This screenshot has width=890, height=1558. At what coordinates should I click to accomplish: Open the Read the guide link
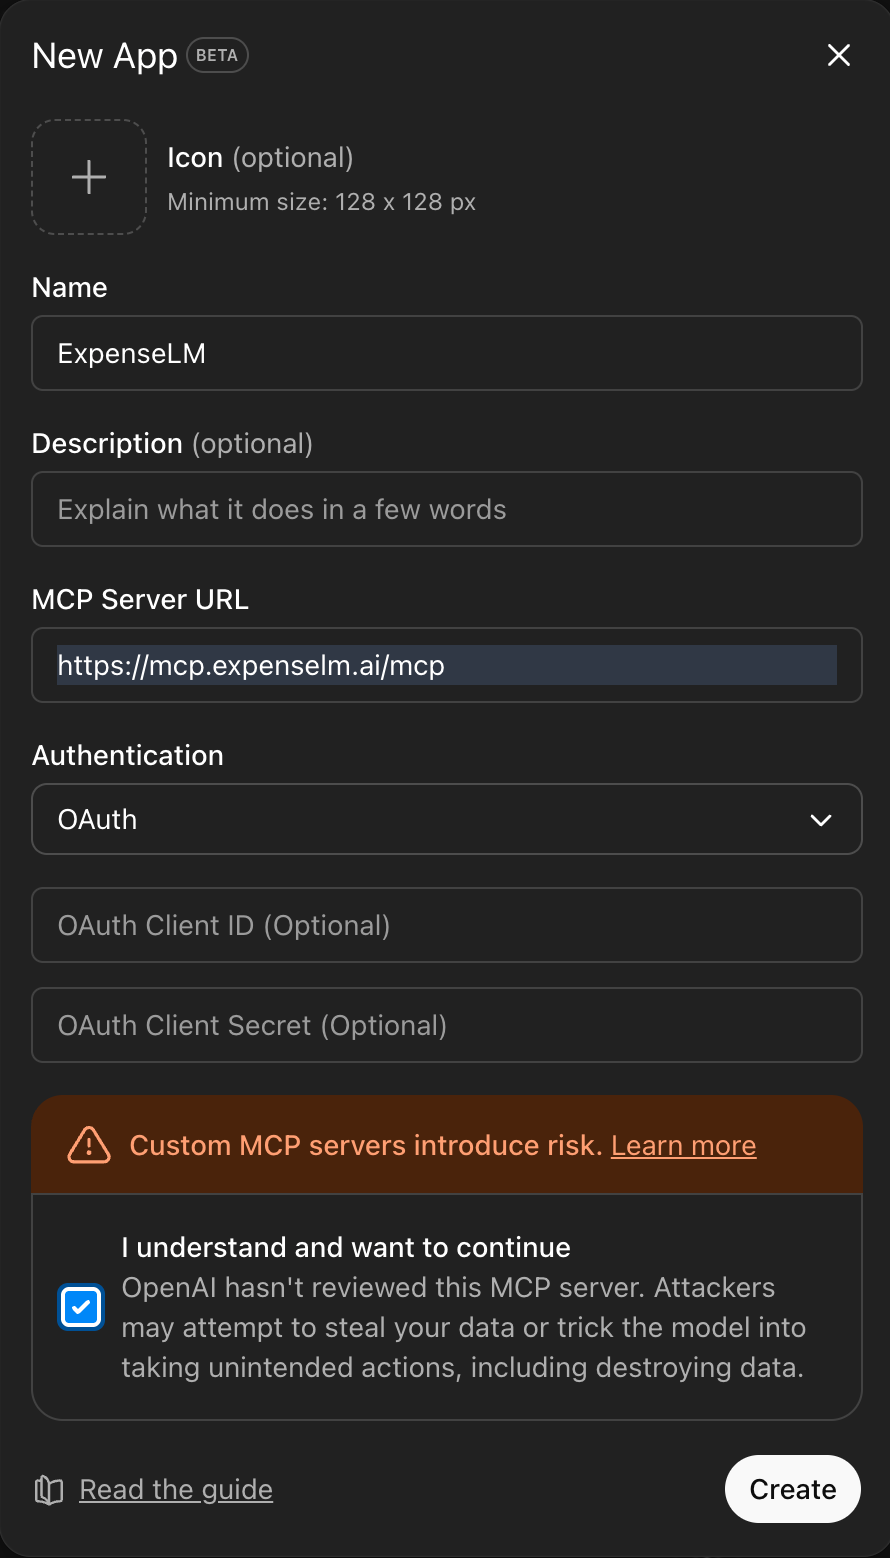coord(176,1489)
